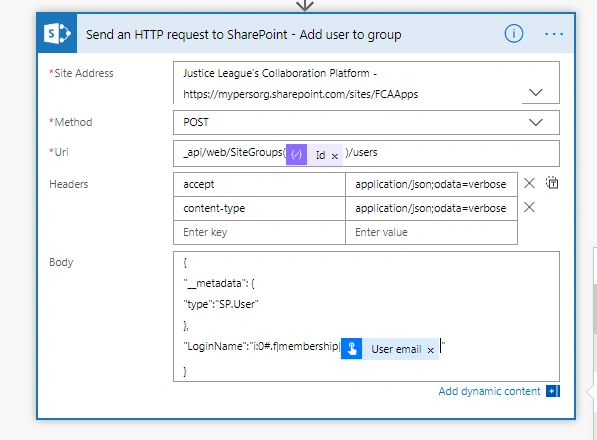The height and width of the screenshot is (440, 597).
Task: Expand the Site Address dropdown
Action: point(536,92)
